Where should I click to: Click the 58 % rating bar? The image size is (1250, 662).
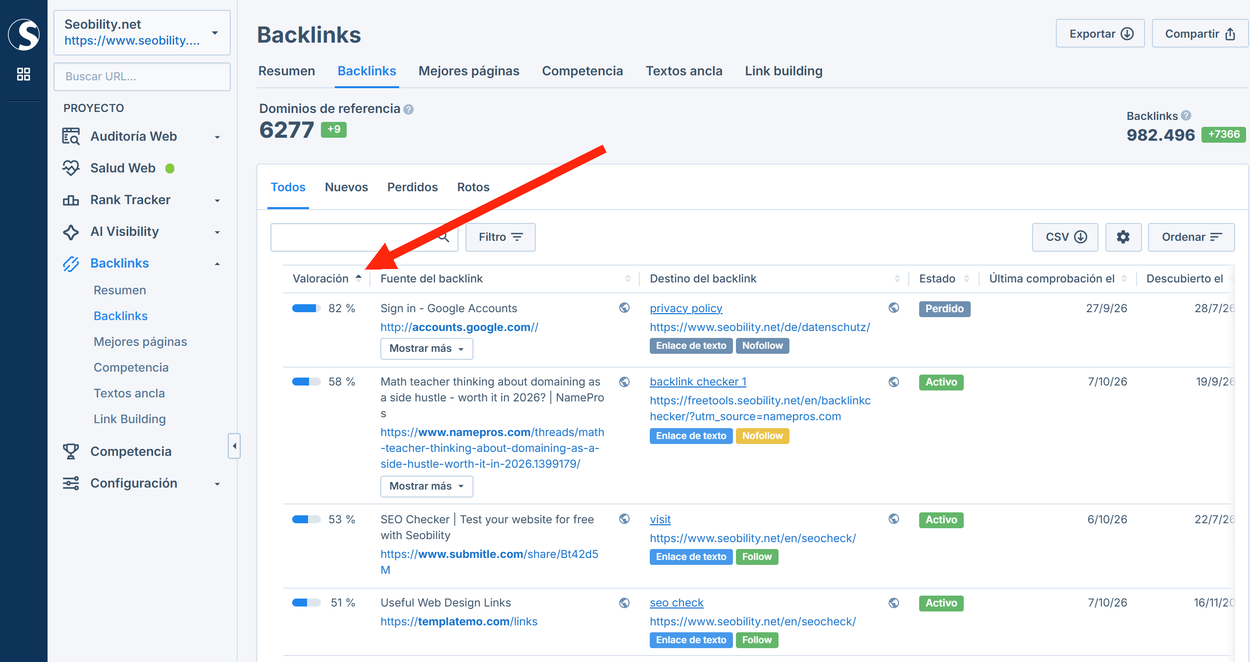point(306,382)
